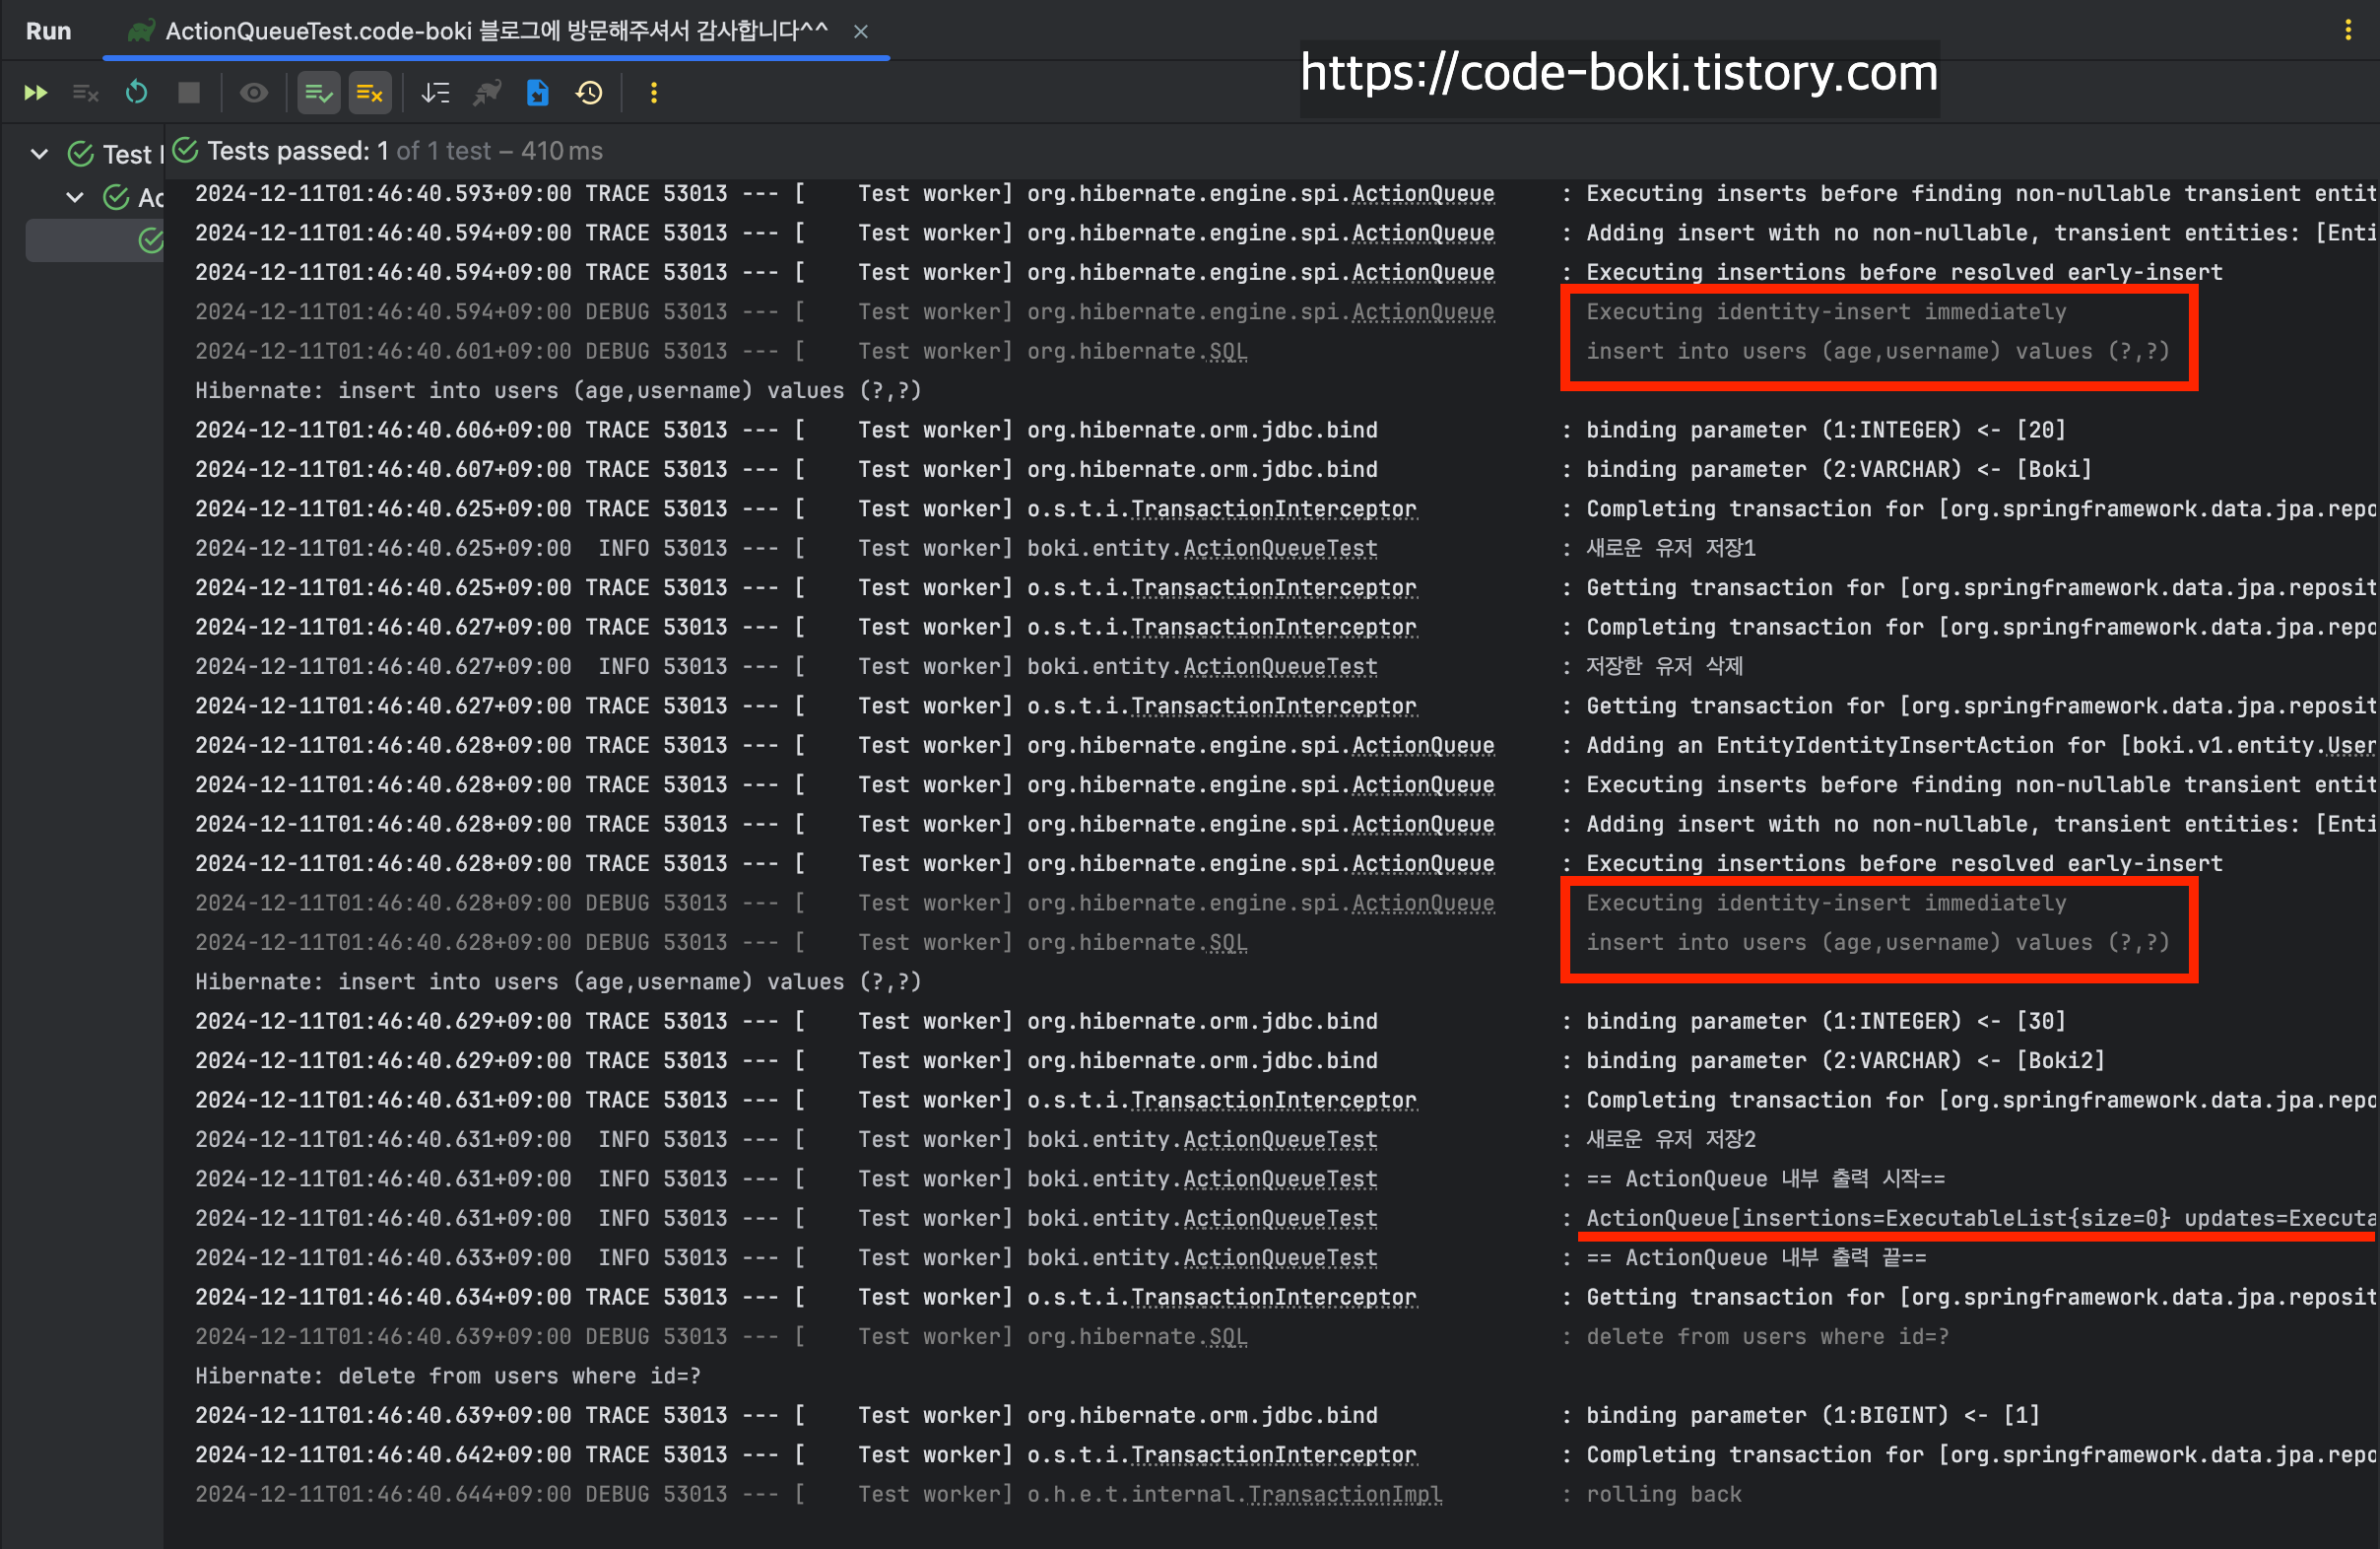The height and width of the screenshot is (1549, 2380).
Task: Click the gray Gradle elephant toolbar icon
Action: click(487, 93)
